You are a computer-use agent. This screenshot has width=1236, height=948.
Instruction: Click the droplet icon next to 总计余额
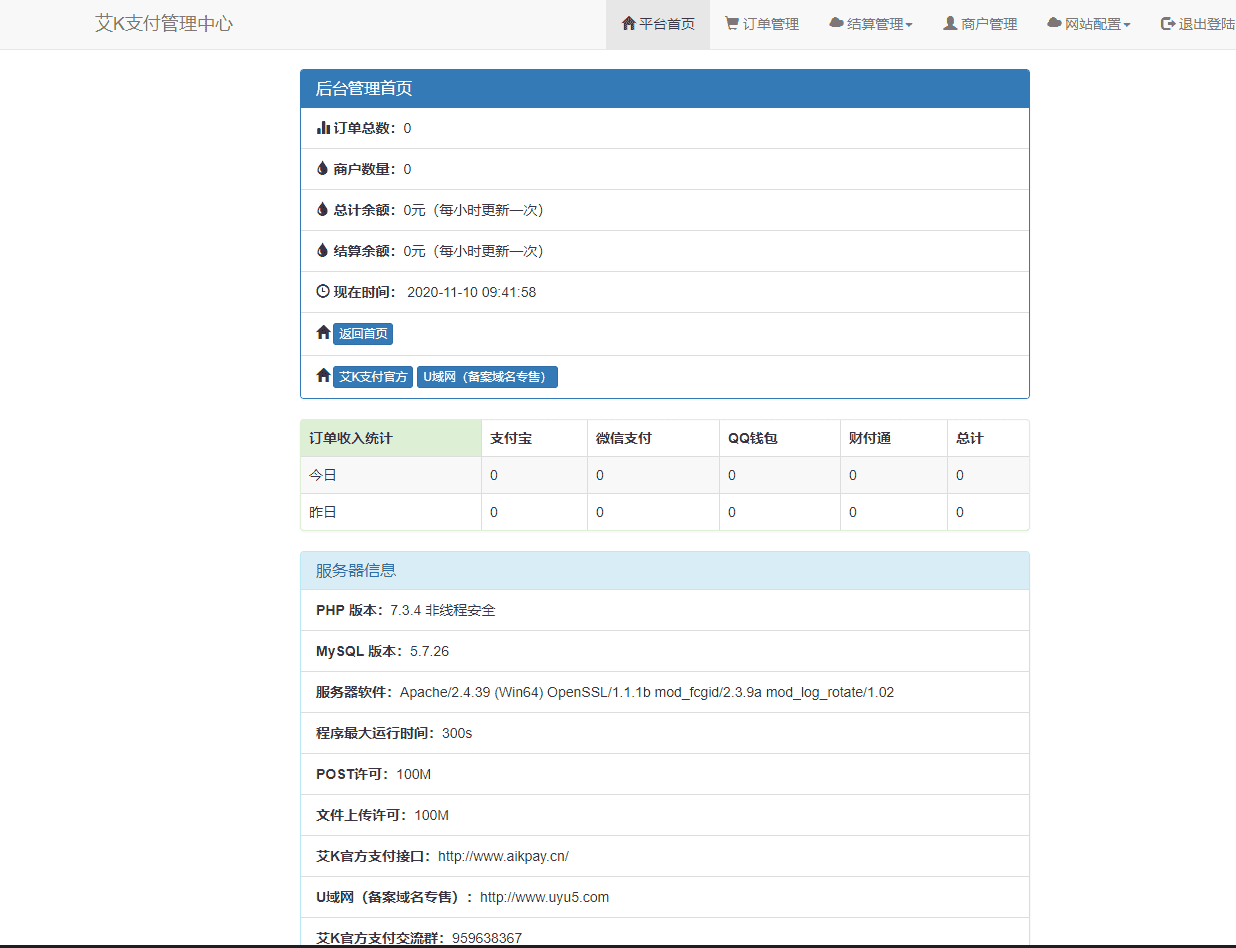point(321,209)
